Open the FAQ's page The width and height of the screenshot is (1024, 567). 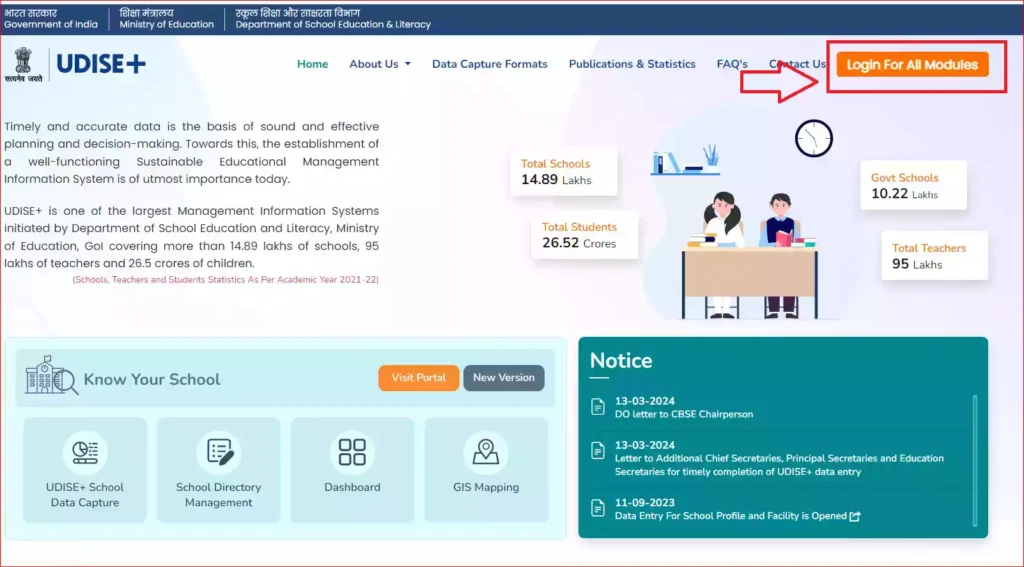731,64
